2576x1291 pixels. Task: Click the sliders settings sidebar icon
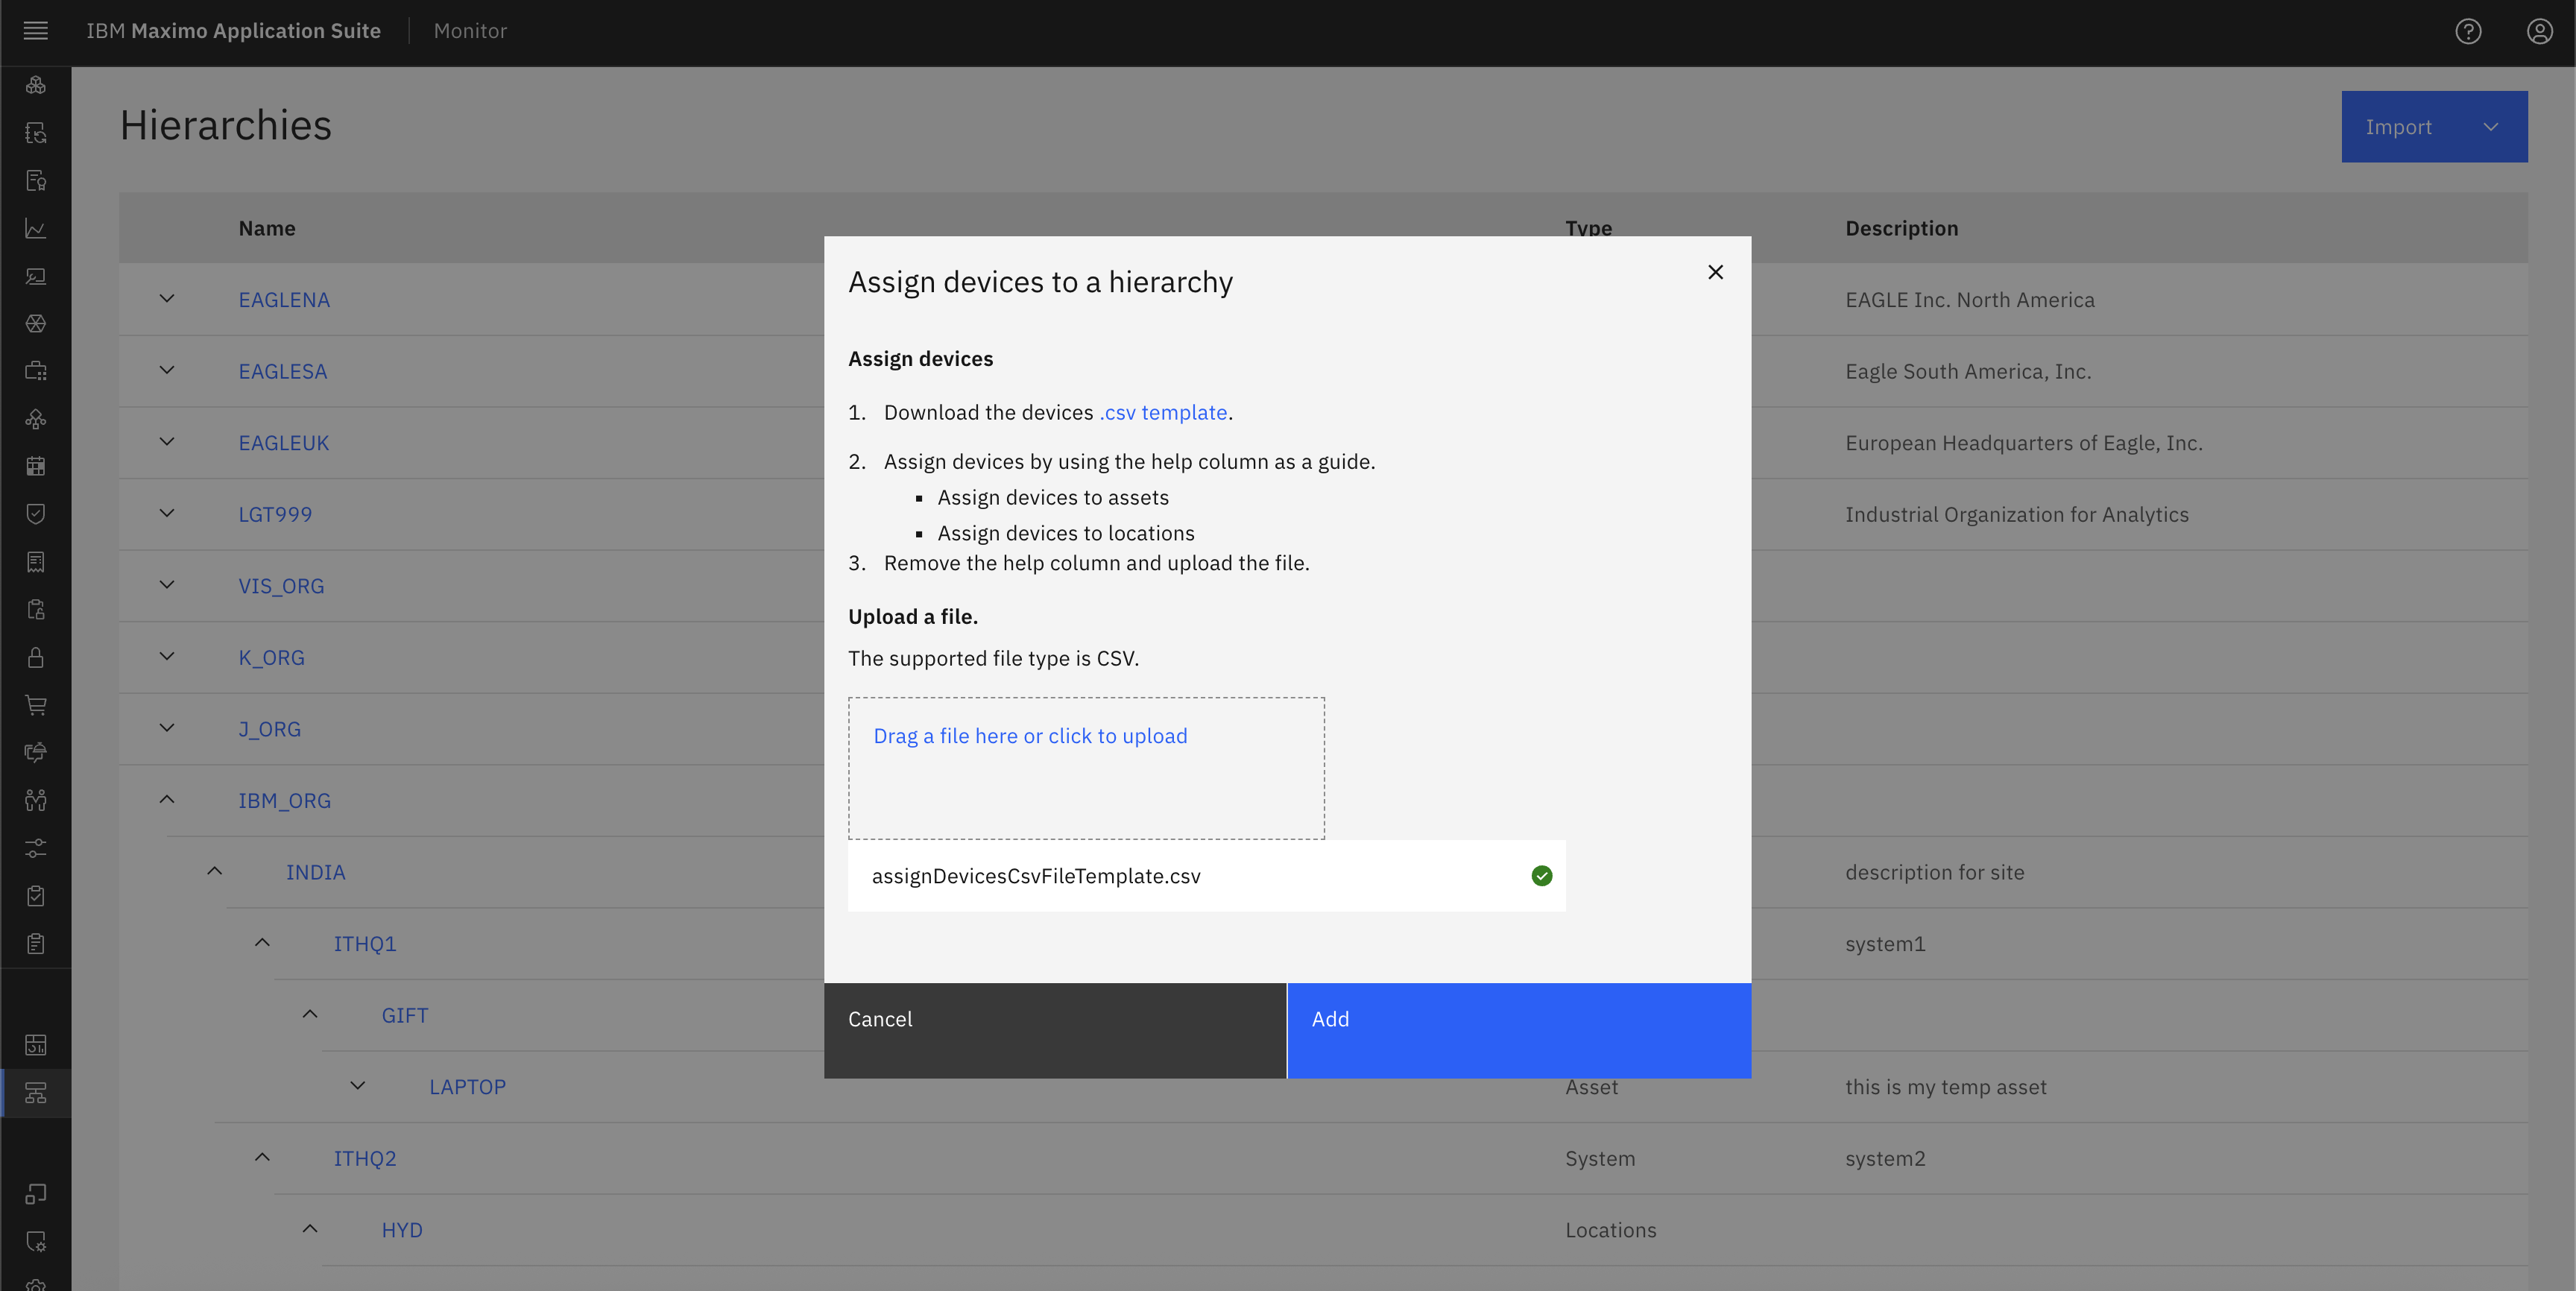pyautogui.click(x=36, y=848)
